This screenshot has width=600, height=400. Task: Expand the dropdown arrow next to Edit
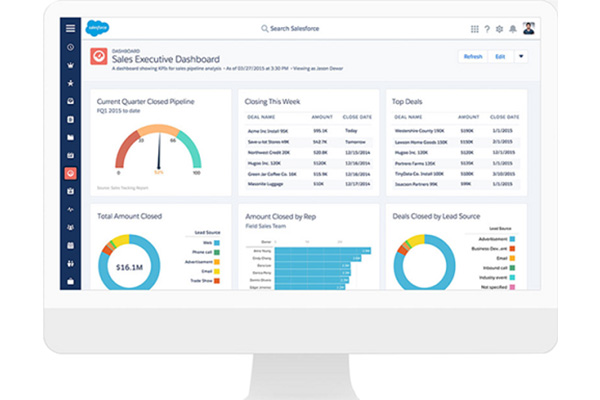pos(521,57)
